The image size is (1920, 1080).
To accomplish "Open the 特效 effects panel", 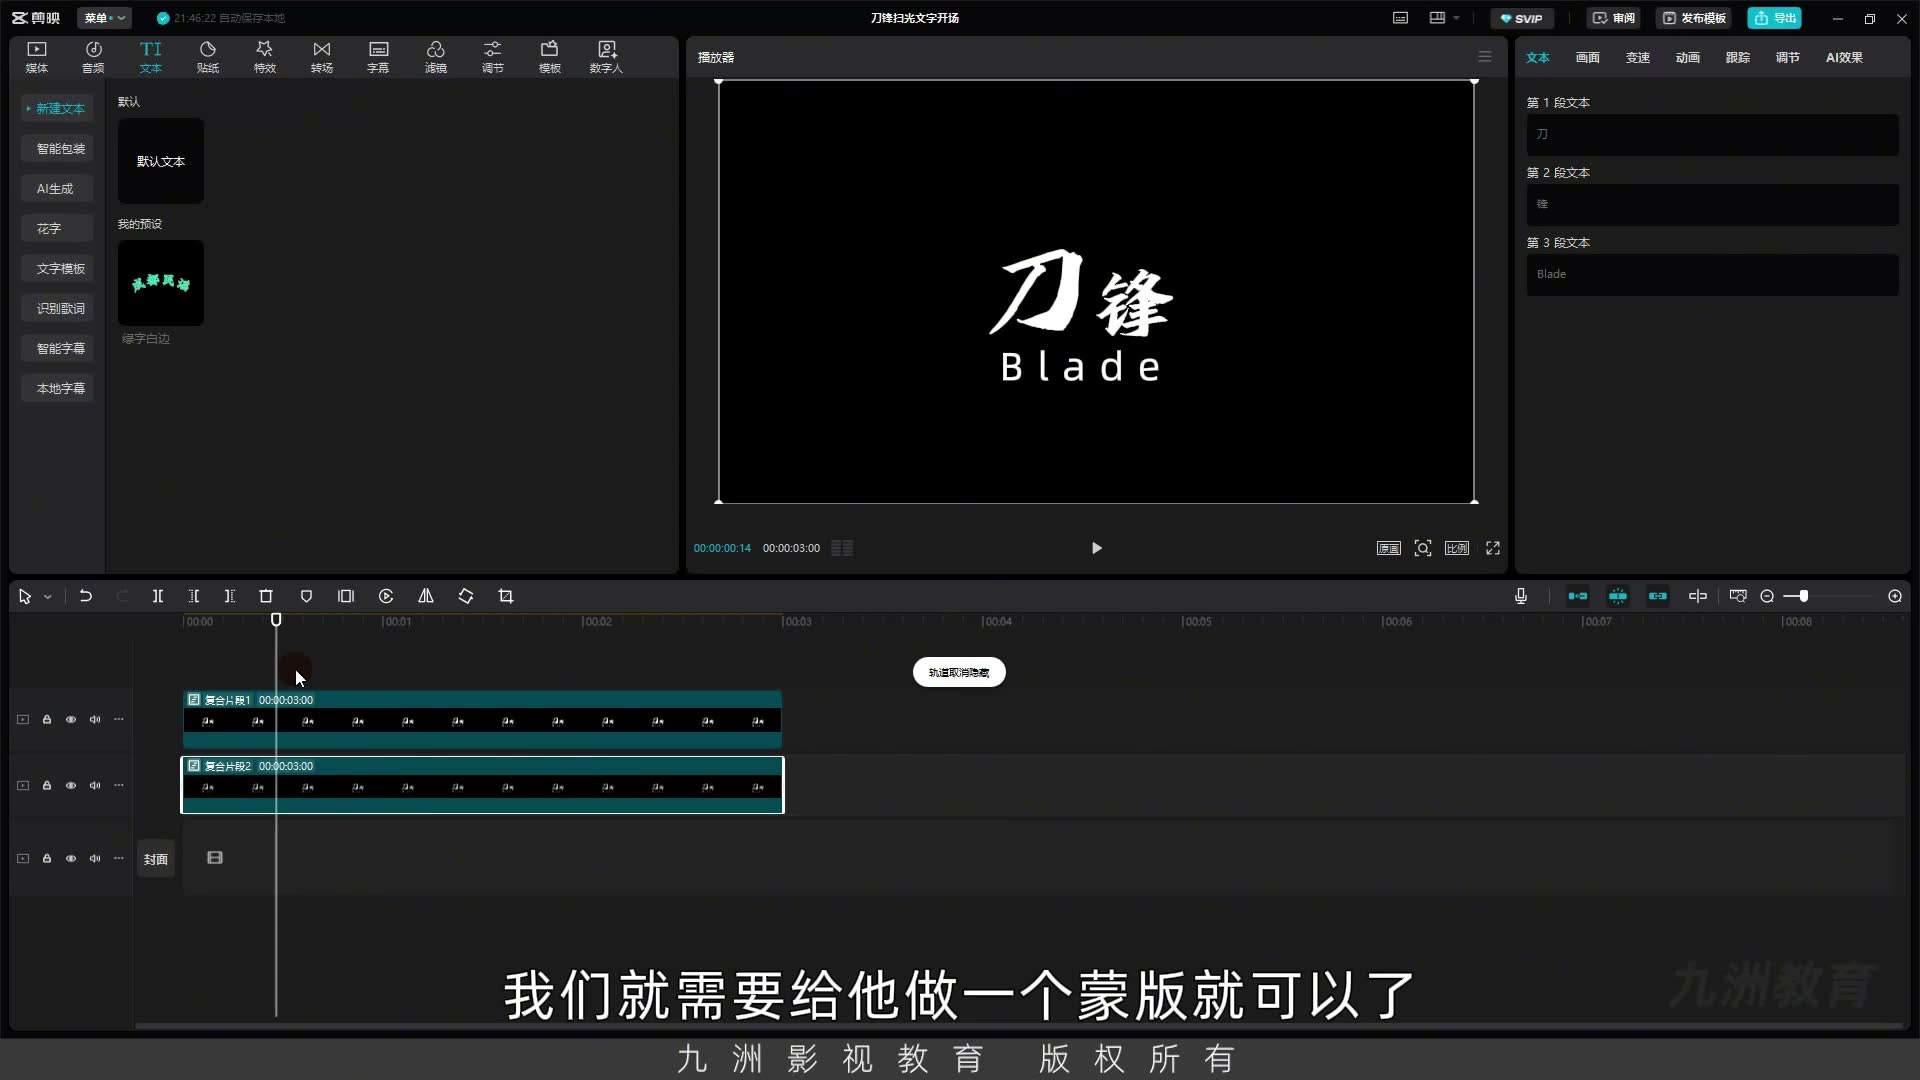I will click(x=264, y=57).
